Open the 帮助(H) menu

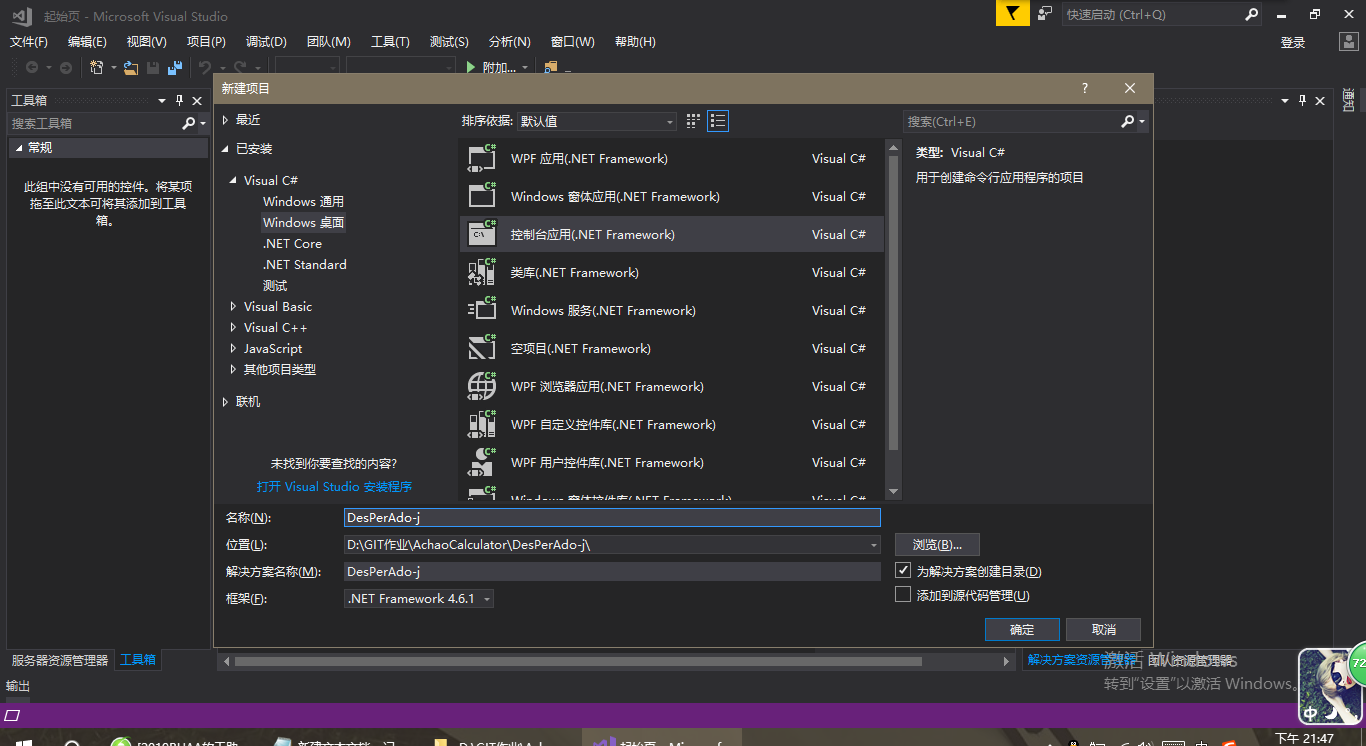635,41
